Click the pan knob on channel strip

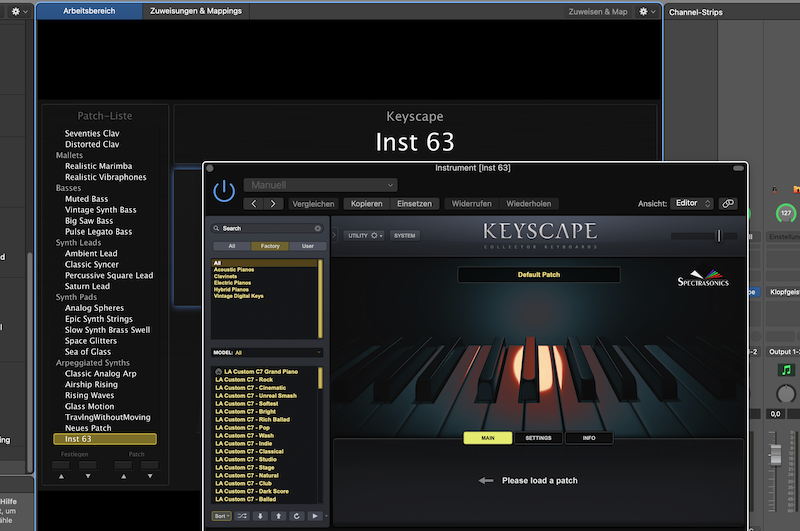coord(786,394)
